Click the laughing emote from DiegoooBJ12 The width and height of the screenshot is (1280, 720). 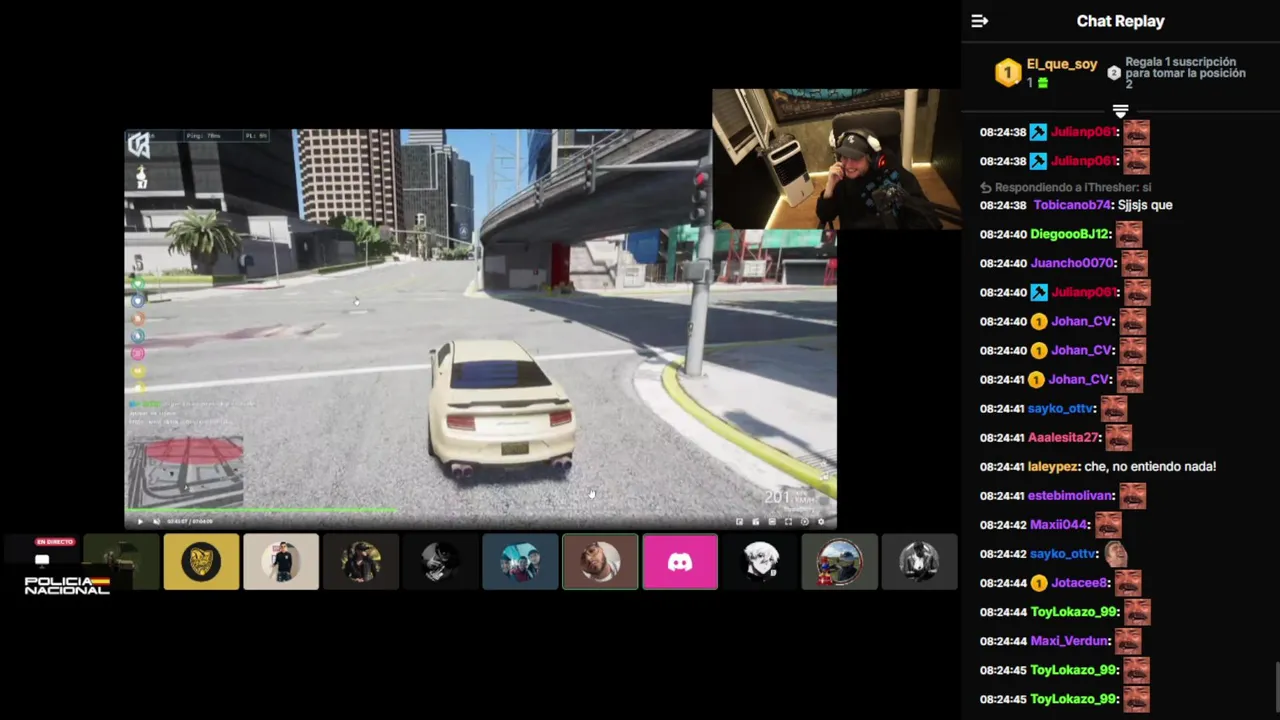coord(1129,234)
